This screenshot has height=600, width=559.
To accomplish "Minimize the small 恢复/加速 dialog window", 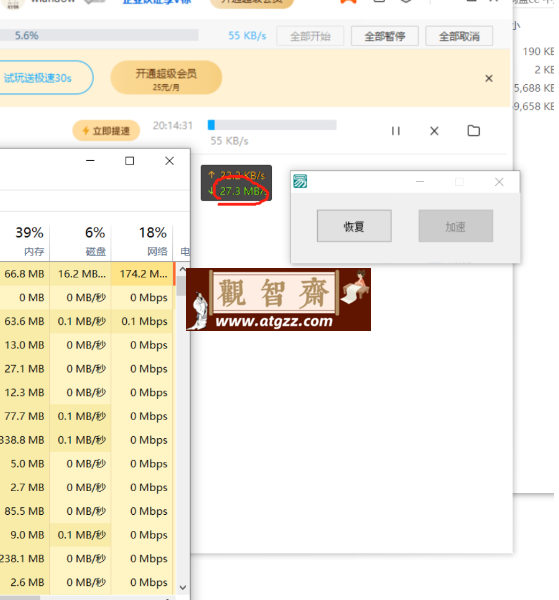I will click(420, 182).
